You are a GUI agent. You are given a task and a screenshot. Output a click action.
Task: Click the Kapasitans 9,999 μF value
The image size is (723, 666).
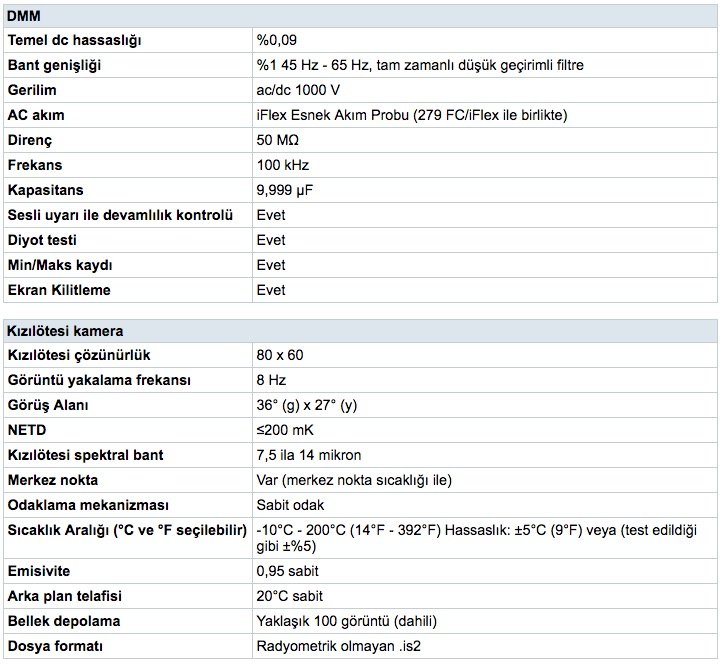click(x=284, y=190)
